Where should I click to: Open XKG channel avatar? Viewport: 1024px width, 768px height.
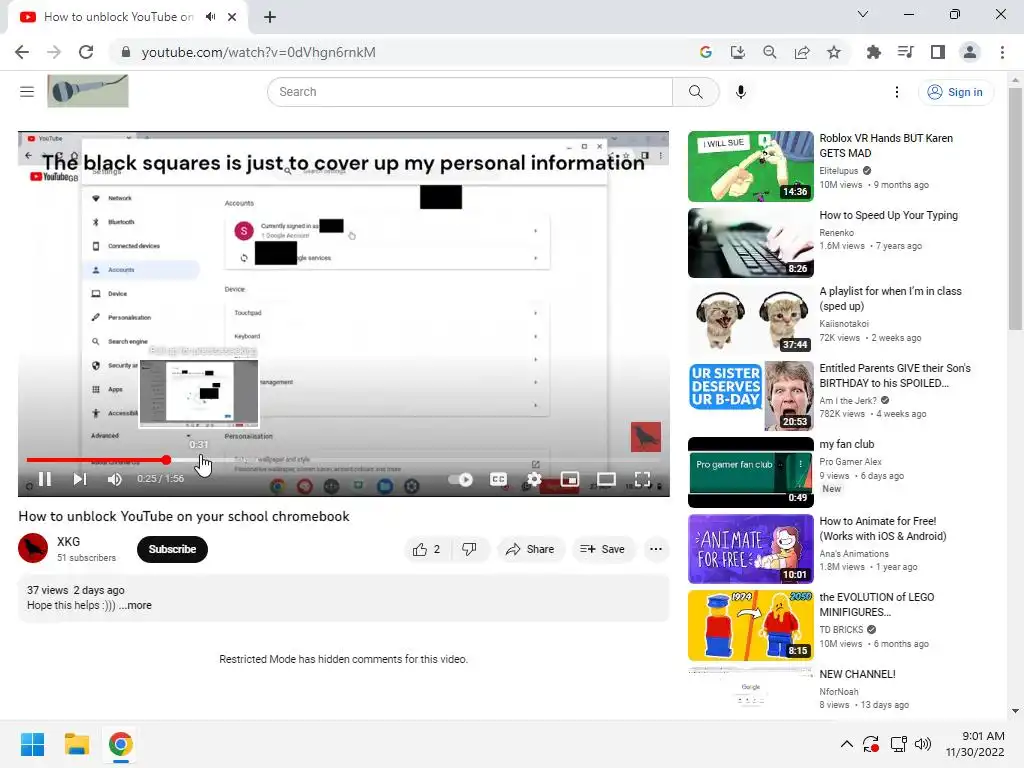[x=33, y=549]
